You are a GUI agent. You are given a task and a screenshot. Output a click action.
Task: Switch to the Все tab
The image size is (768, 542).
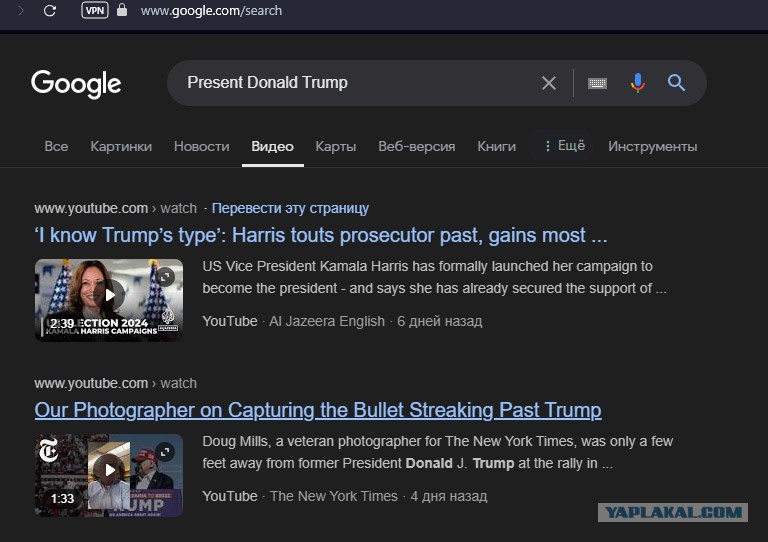(56, 146)
